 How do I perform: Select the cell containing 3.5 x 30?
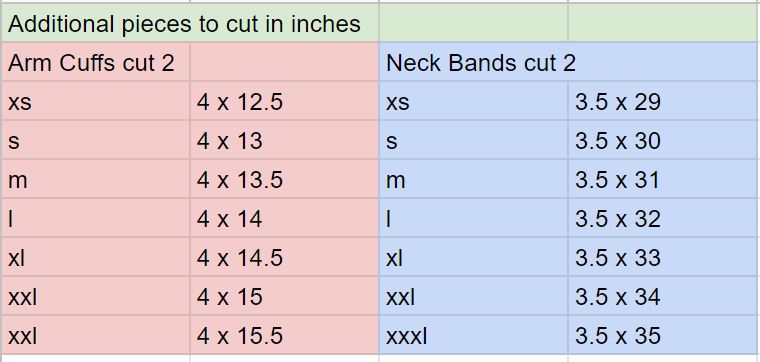click(x=663, y=141)
